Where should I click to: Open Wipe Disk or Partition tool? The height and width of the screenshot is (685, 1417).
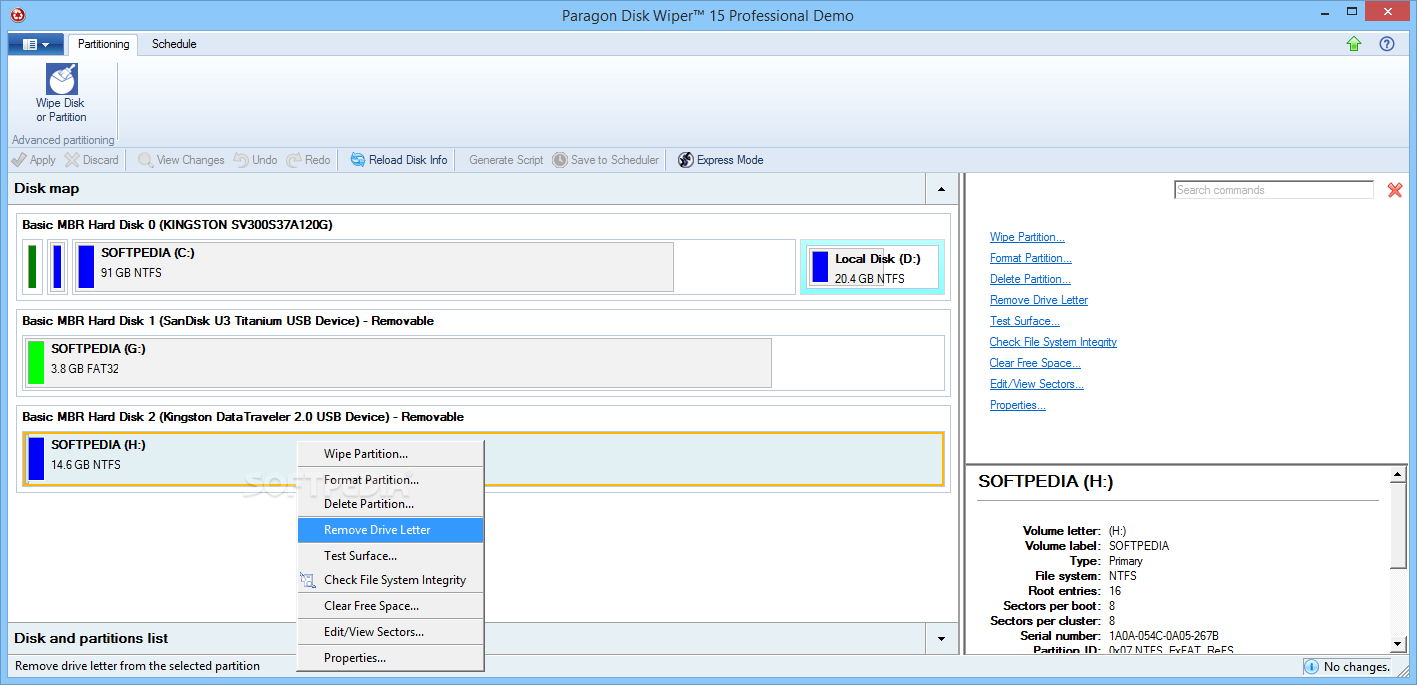click(x=61, y=94)
